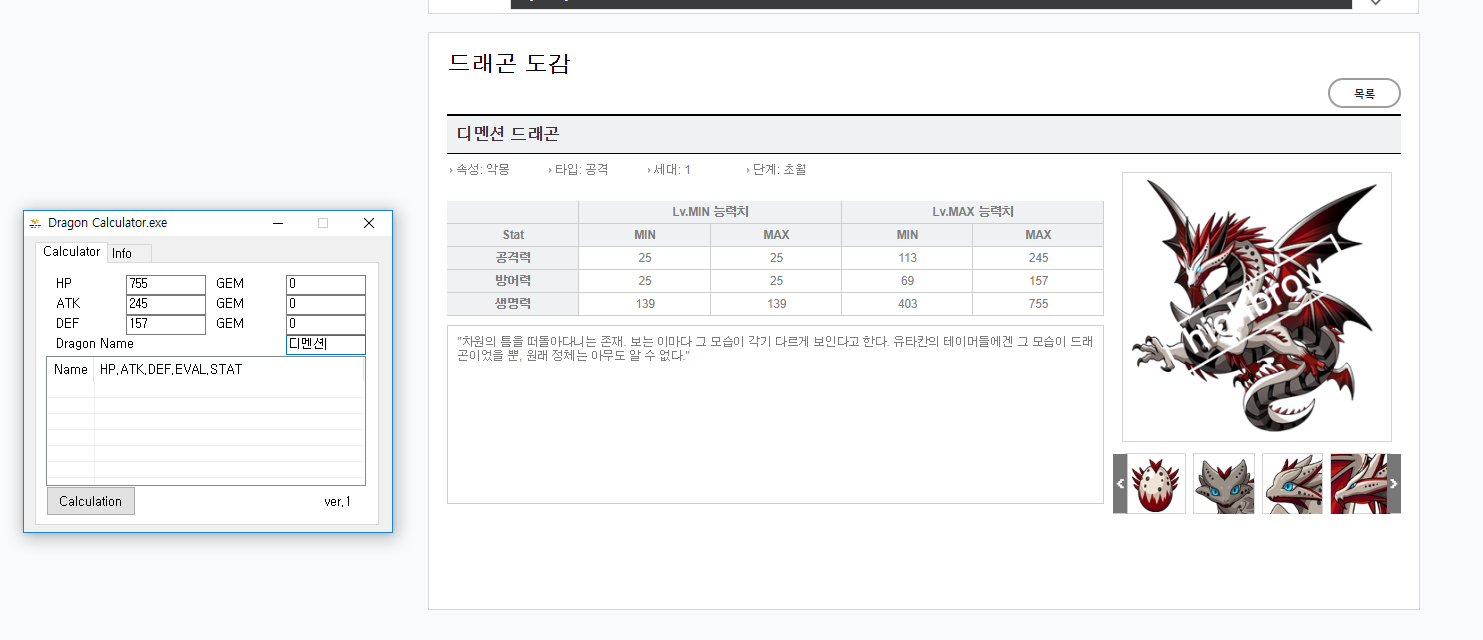This screenshot has width=1483, height=640.
Task: Click the DEF input field
Action: click(165, 324)
